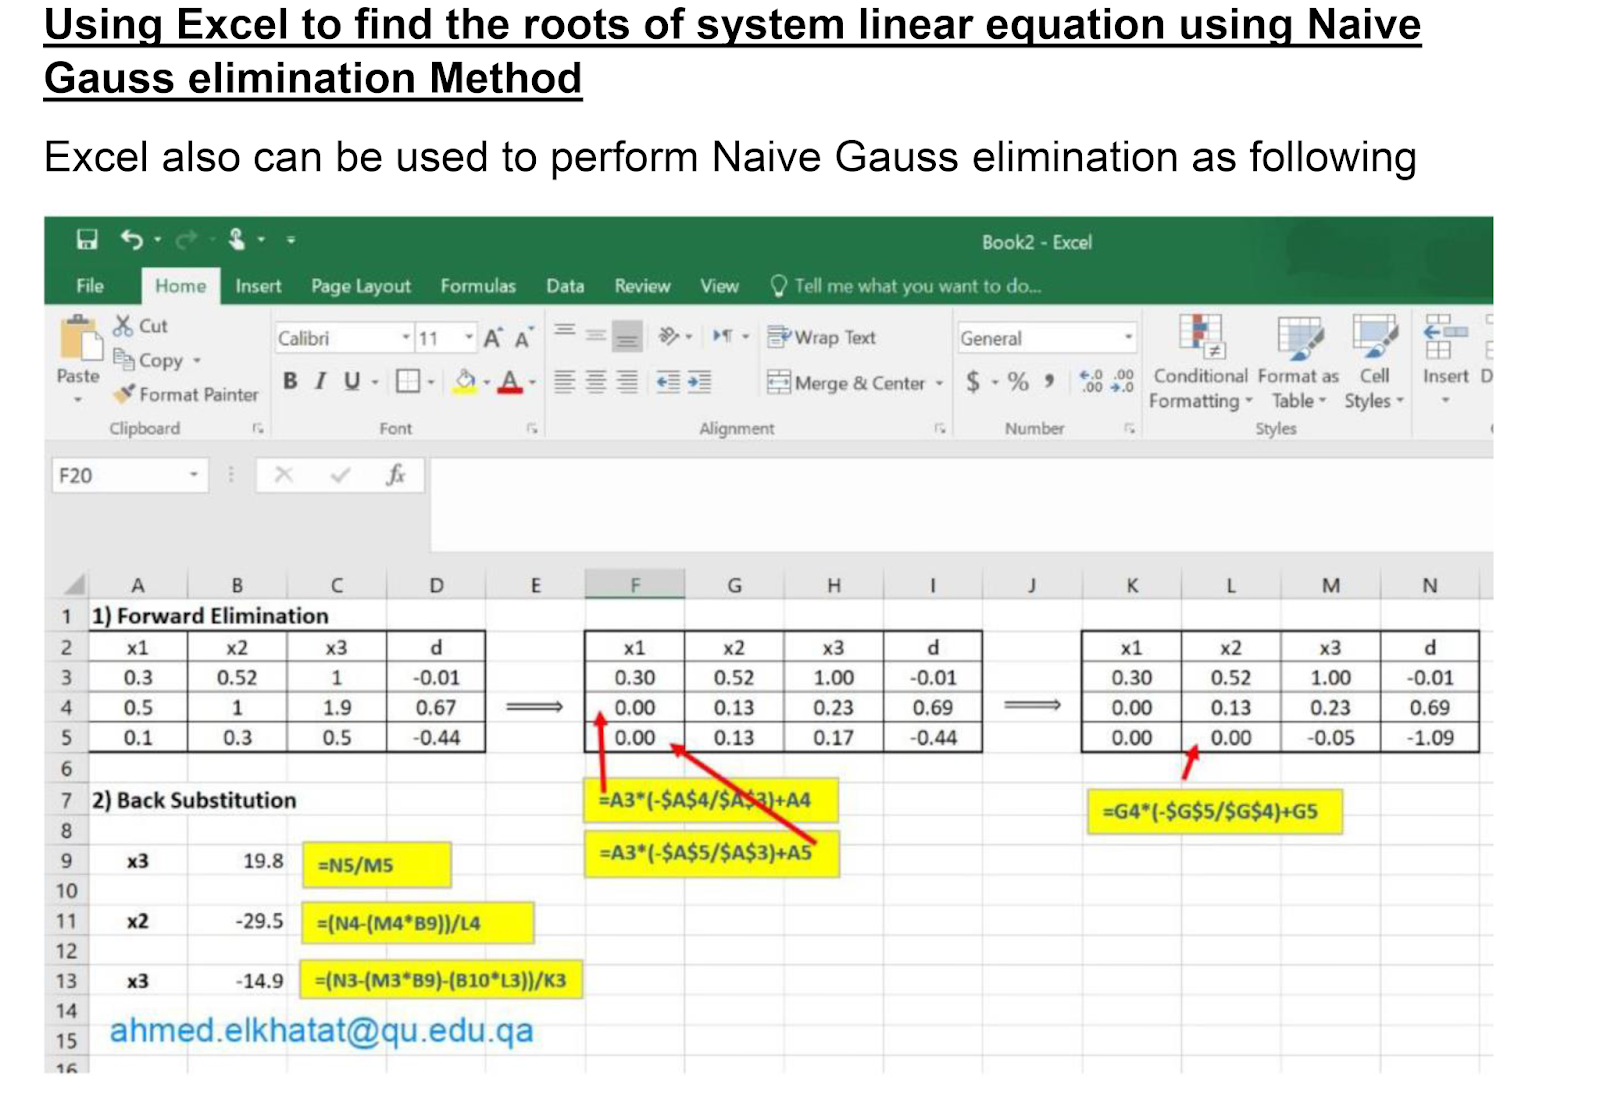Open the General number format dropdown

[x=1128, y=338]
